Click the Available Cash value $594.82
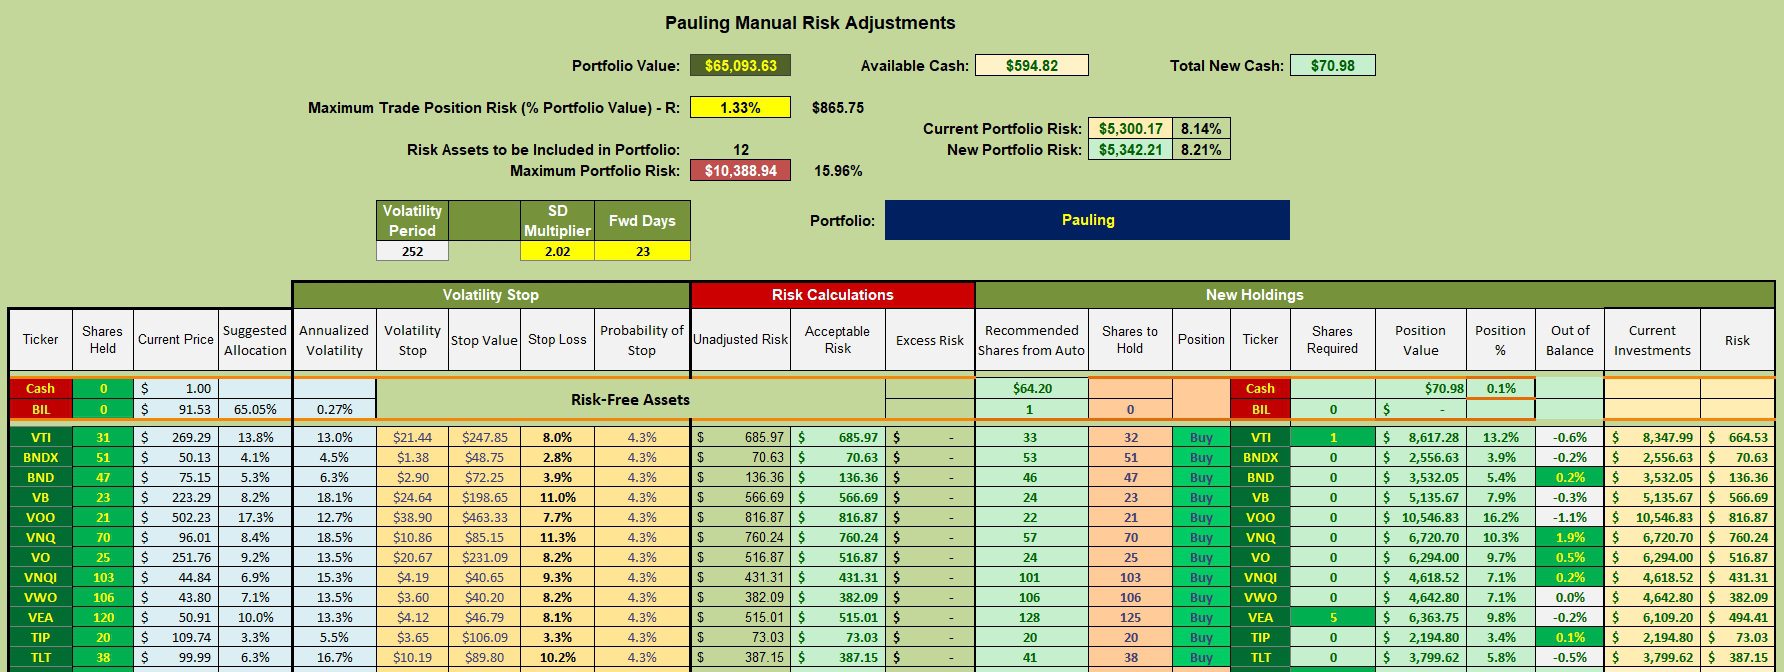 1031,66
